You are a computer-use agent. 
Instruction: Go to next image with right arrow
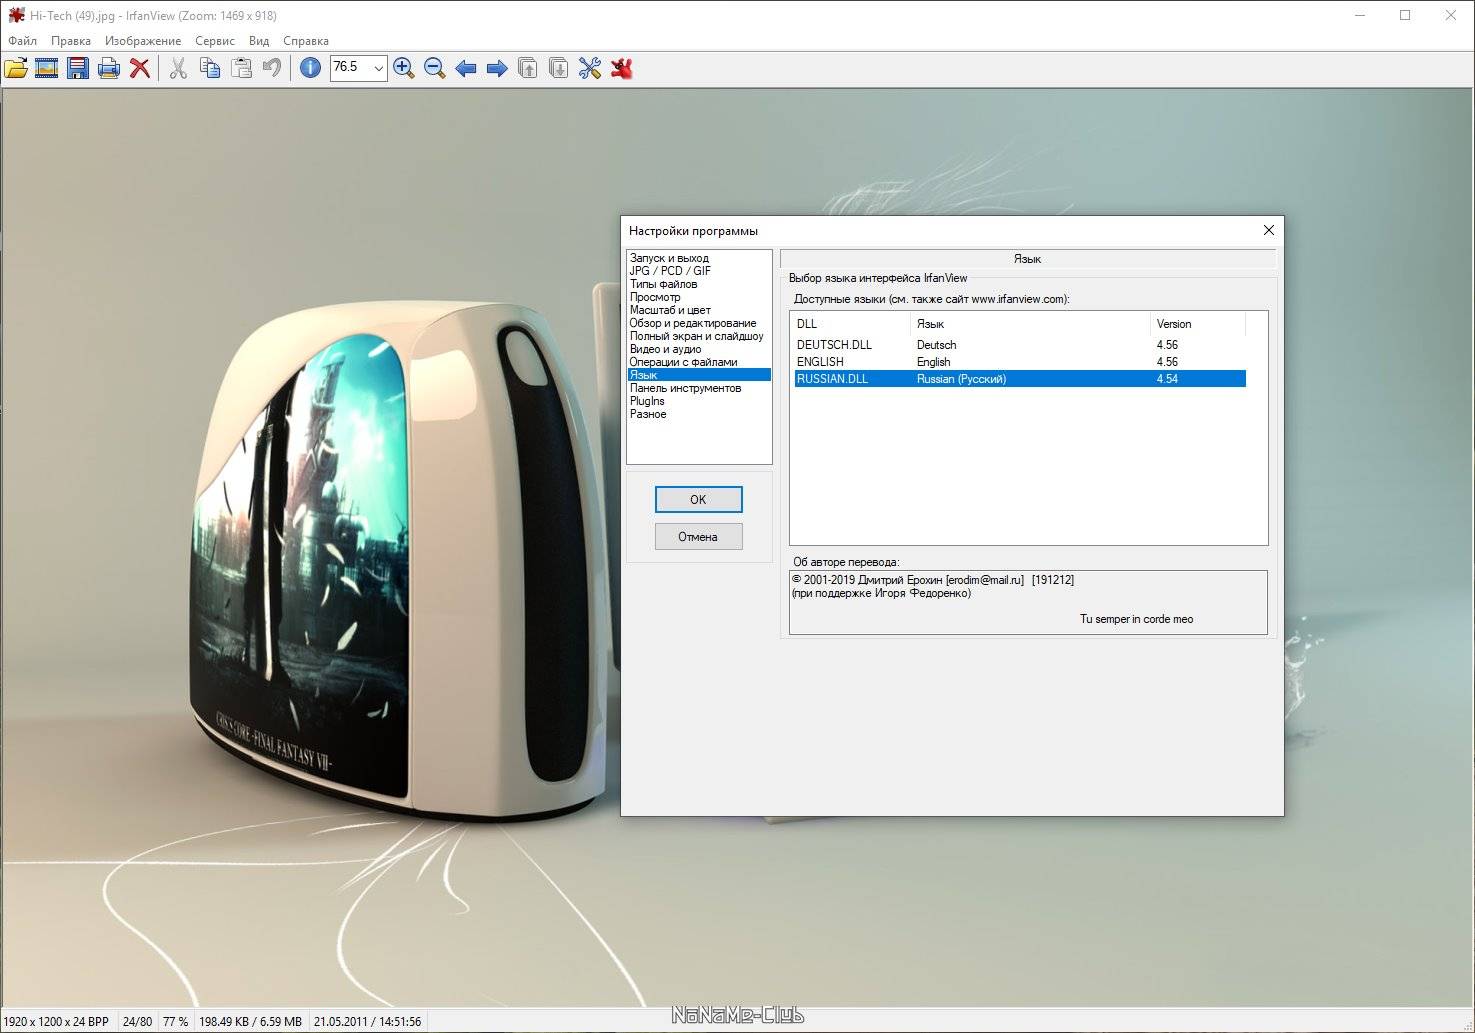coord(497,68)
